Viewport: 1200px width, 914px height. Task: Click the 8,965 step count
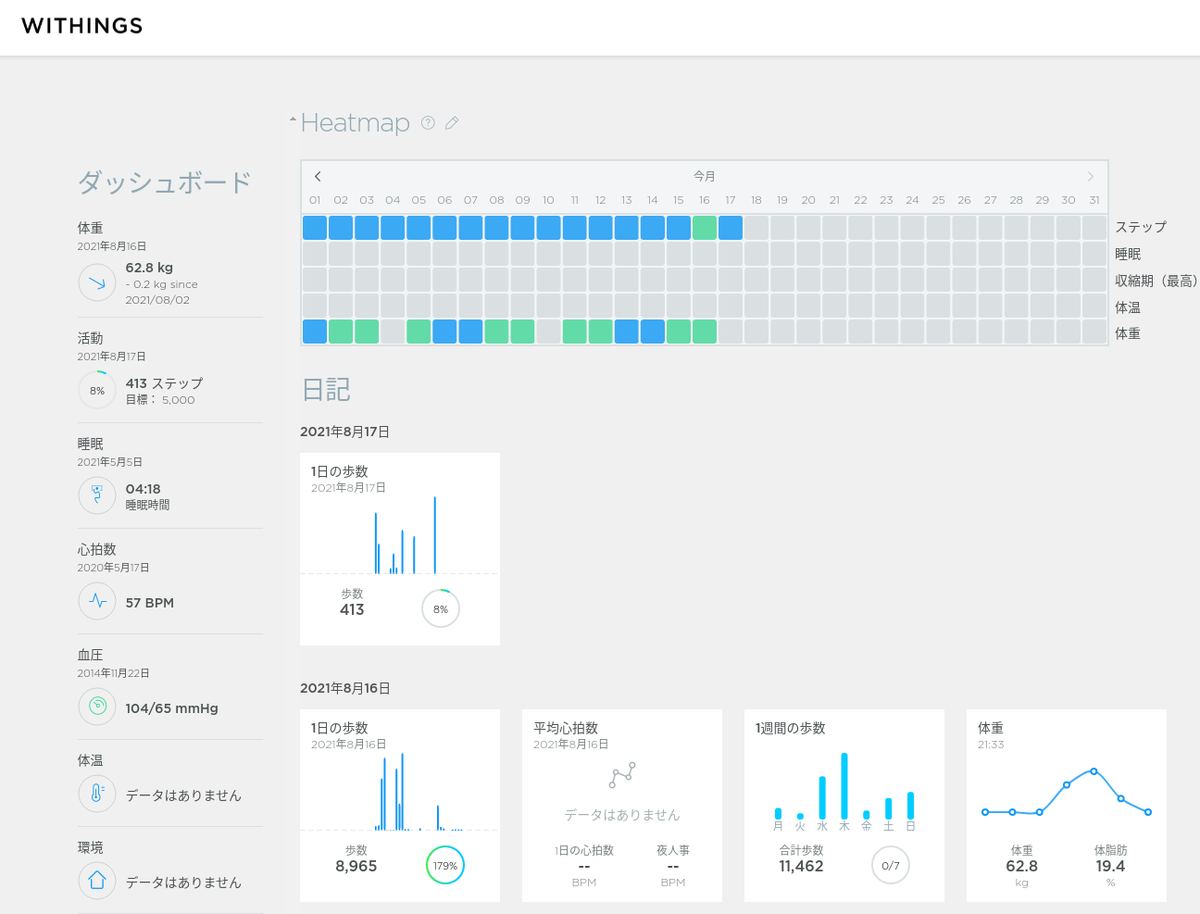pos(356,866)
